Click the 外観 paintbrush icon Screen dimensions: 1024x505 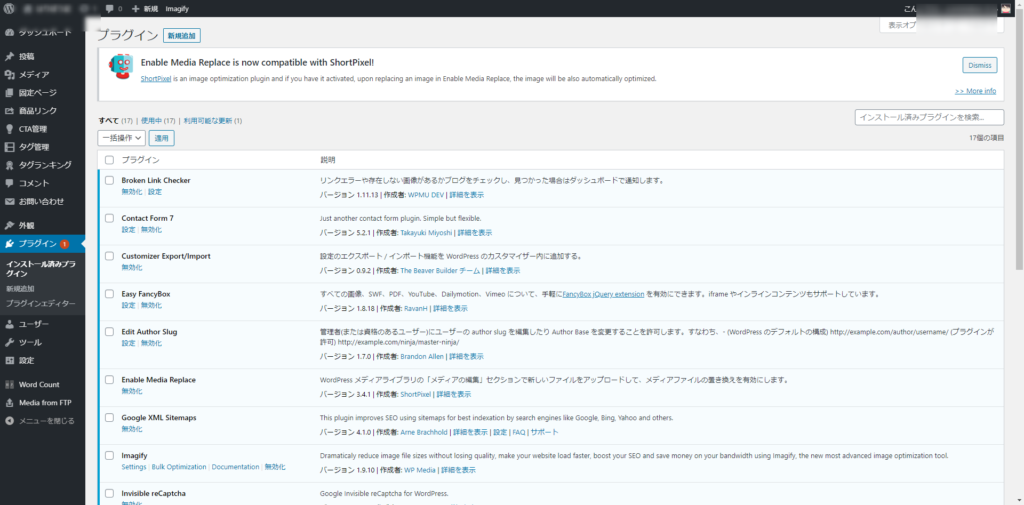tap(9, 226)
